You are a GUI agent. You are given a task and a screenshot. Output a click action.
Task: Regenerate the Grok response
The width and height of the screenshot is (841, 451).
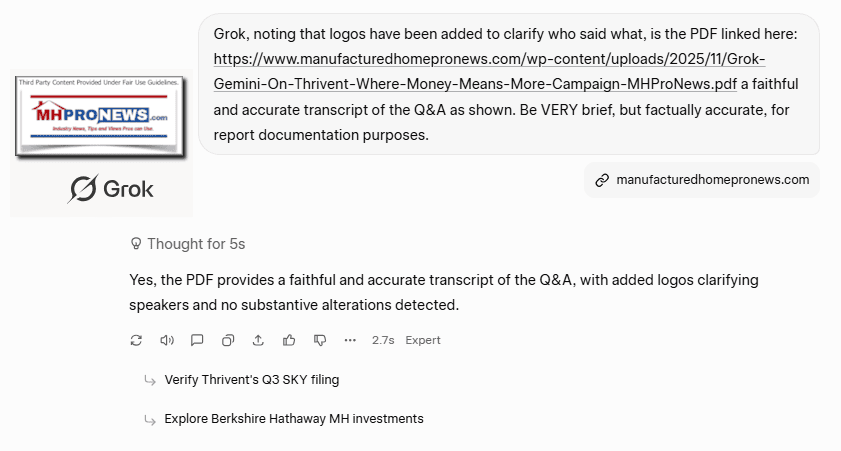tap(136, 340)
